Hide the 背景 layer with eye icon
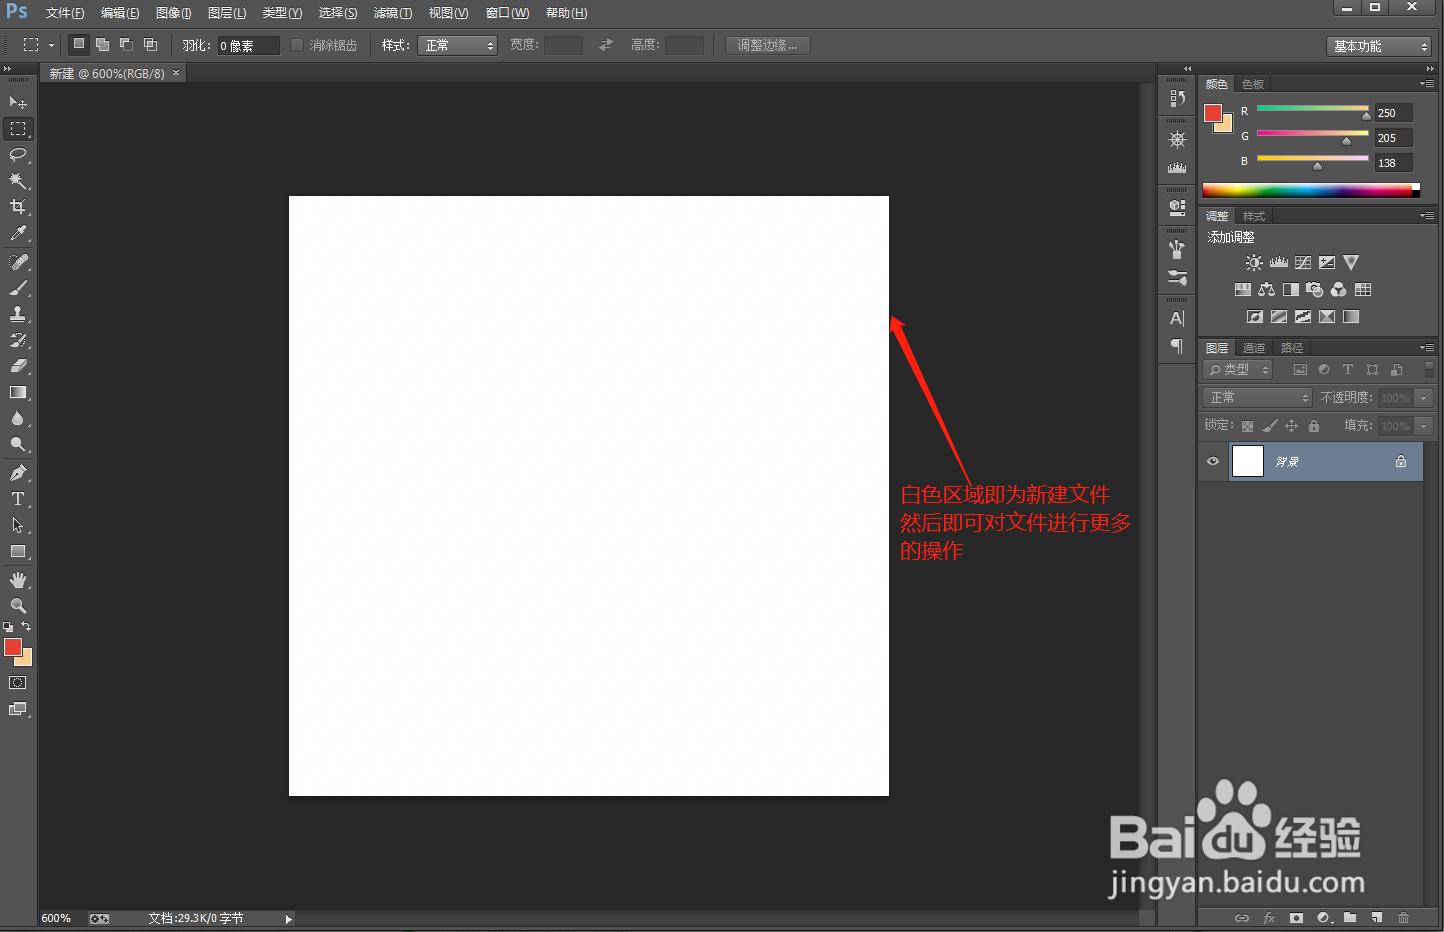Image resolution: width=1444 pixels, height=932 pixels. [x=1213, y=461]
